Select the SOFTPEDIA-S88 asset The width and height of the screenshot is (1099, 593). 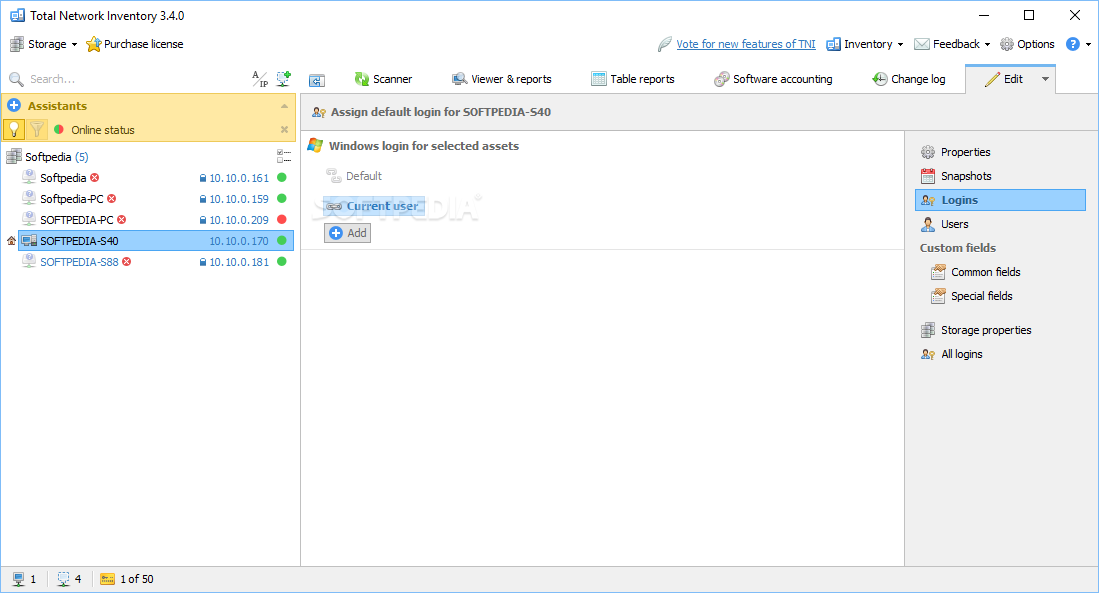point(156,262)
